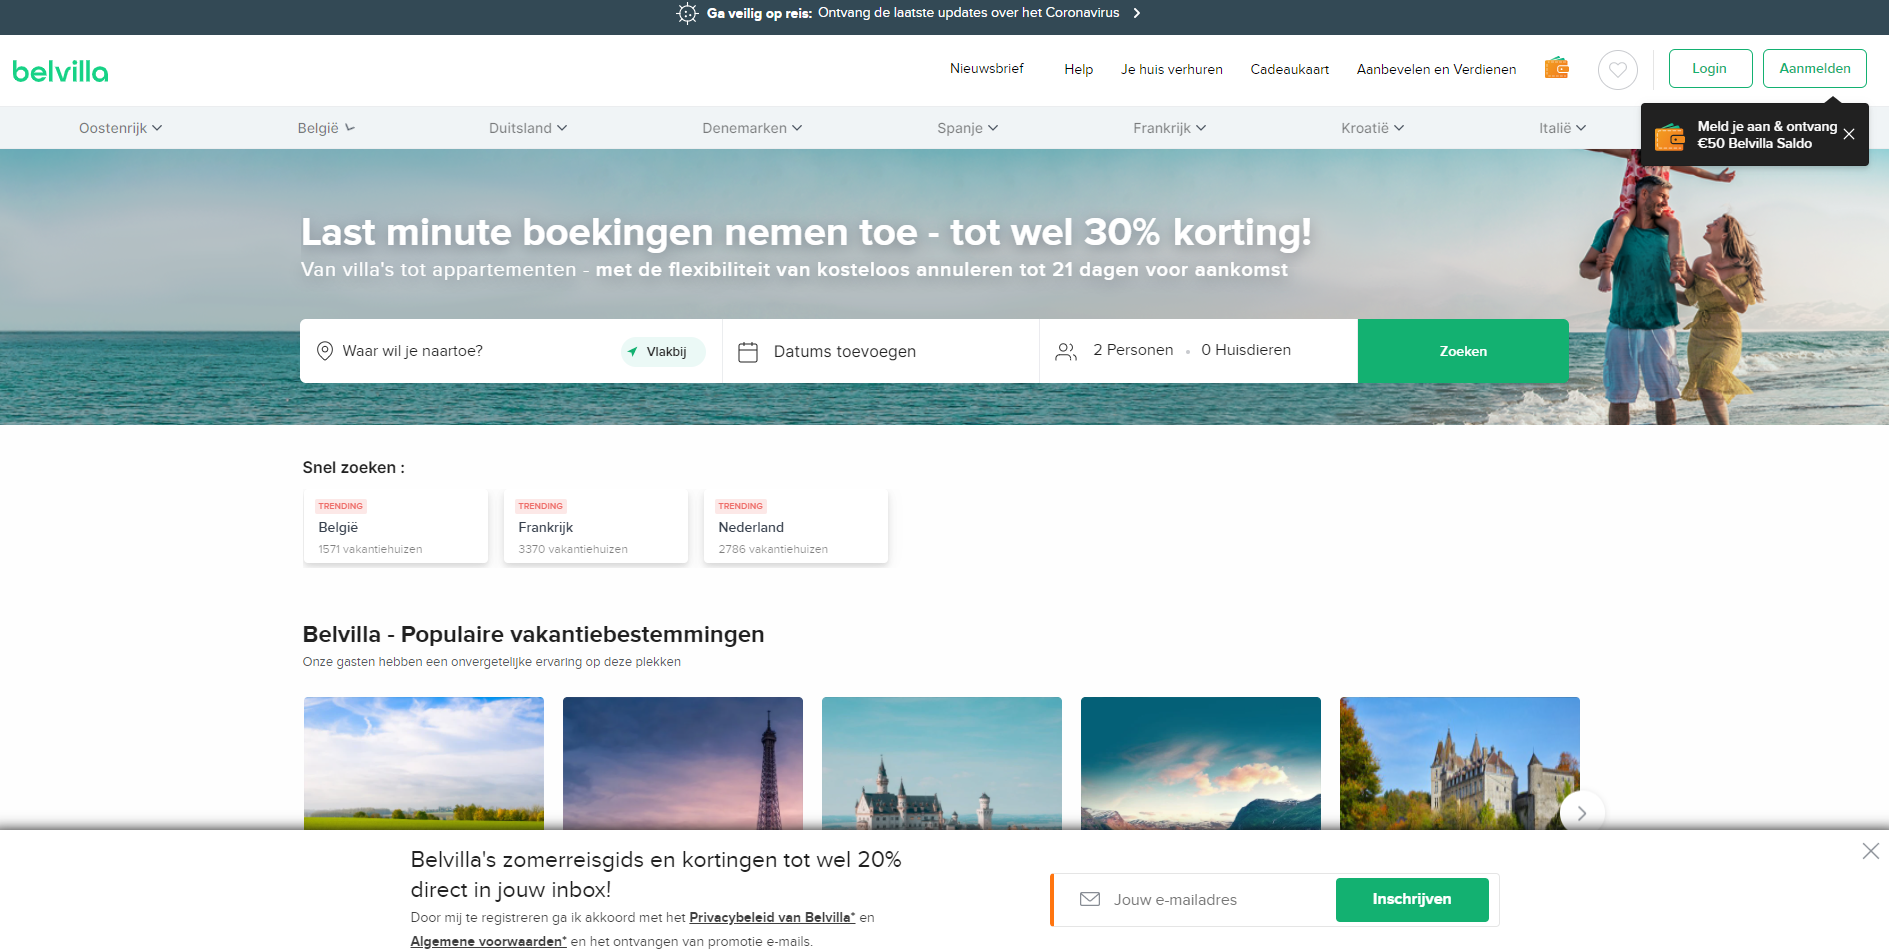Show next popular destinations with arrow
The image size is (1889, 951).
point(1582,813)
